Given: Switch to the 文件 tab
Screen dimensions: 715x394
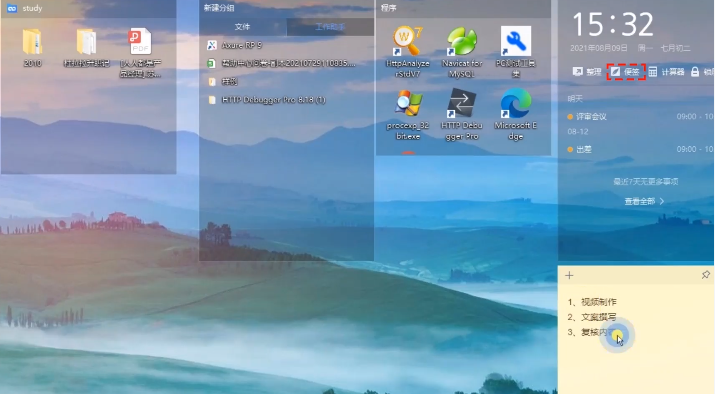Looking at the screenshot, I should 243,27.
